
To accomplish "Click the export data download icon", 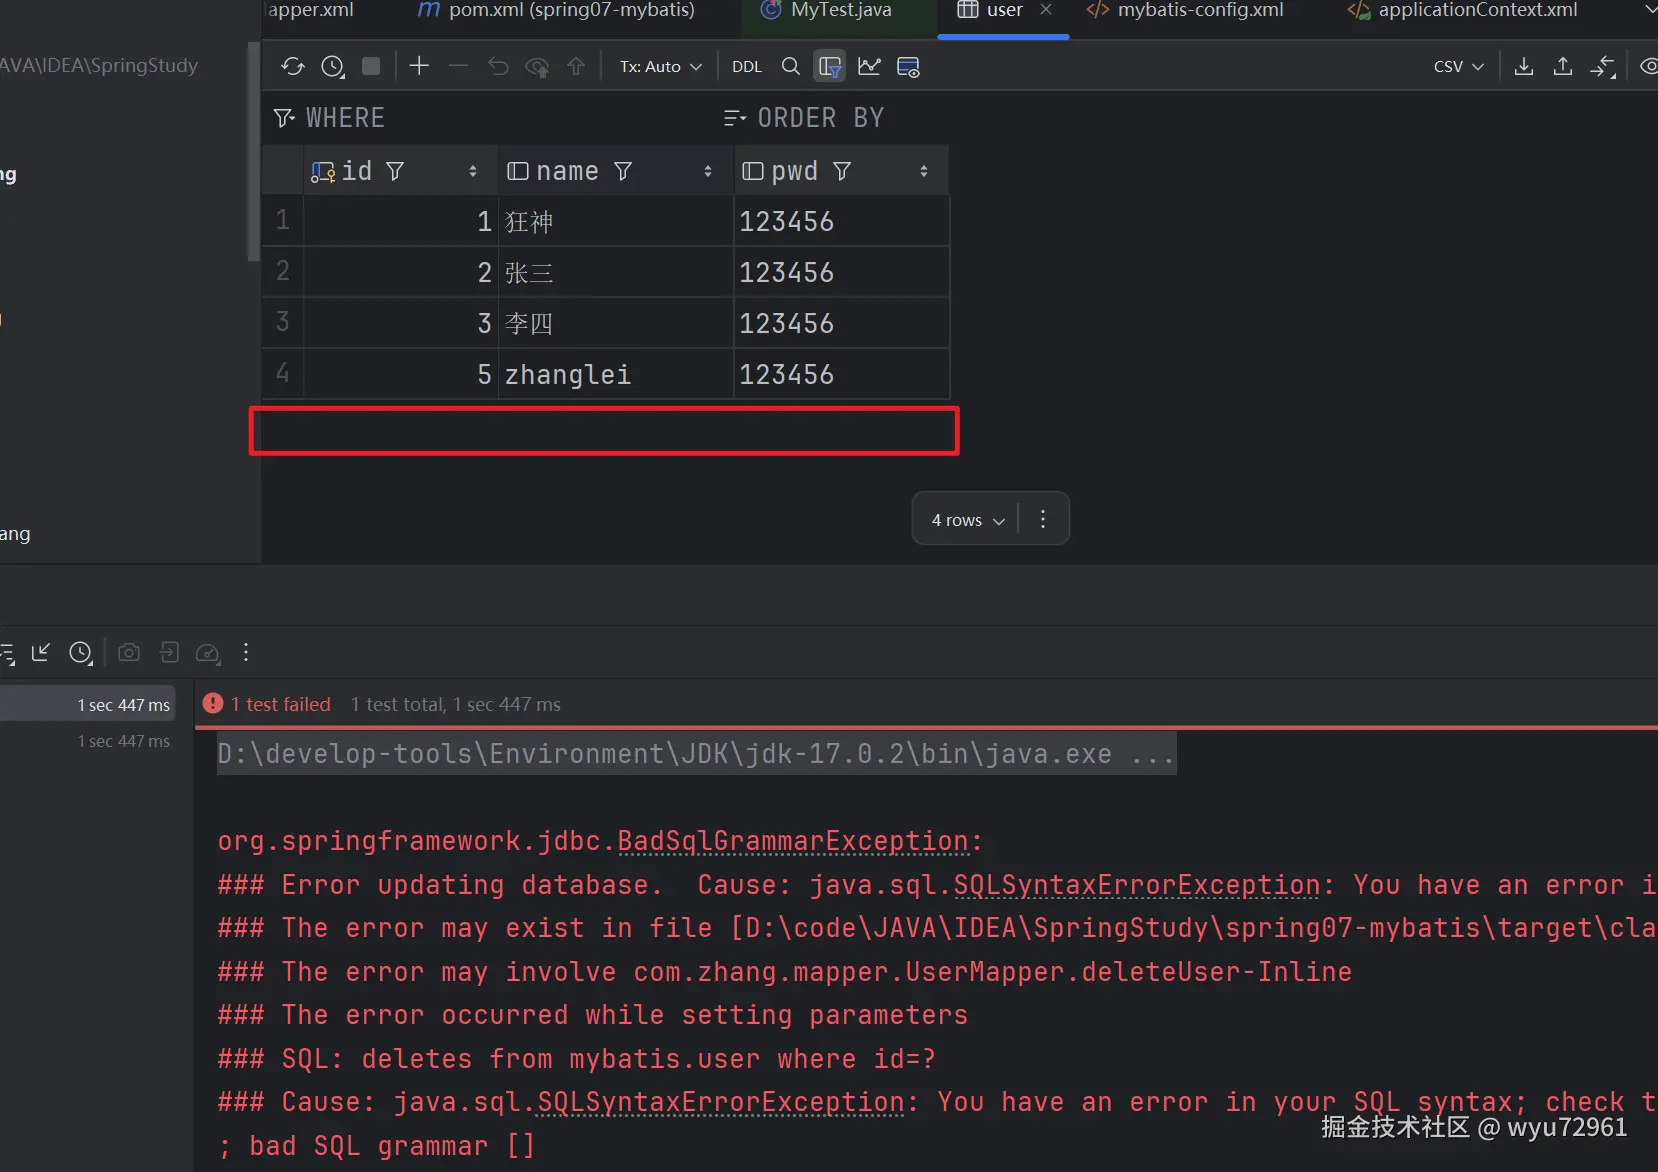I will [1523, 66].
